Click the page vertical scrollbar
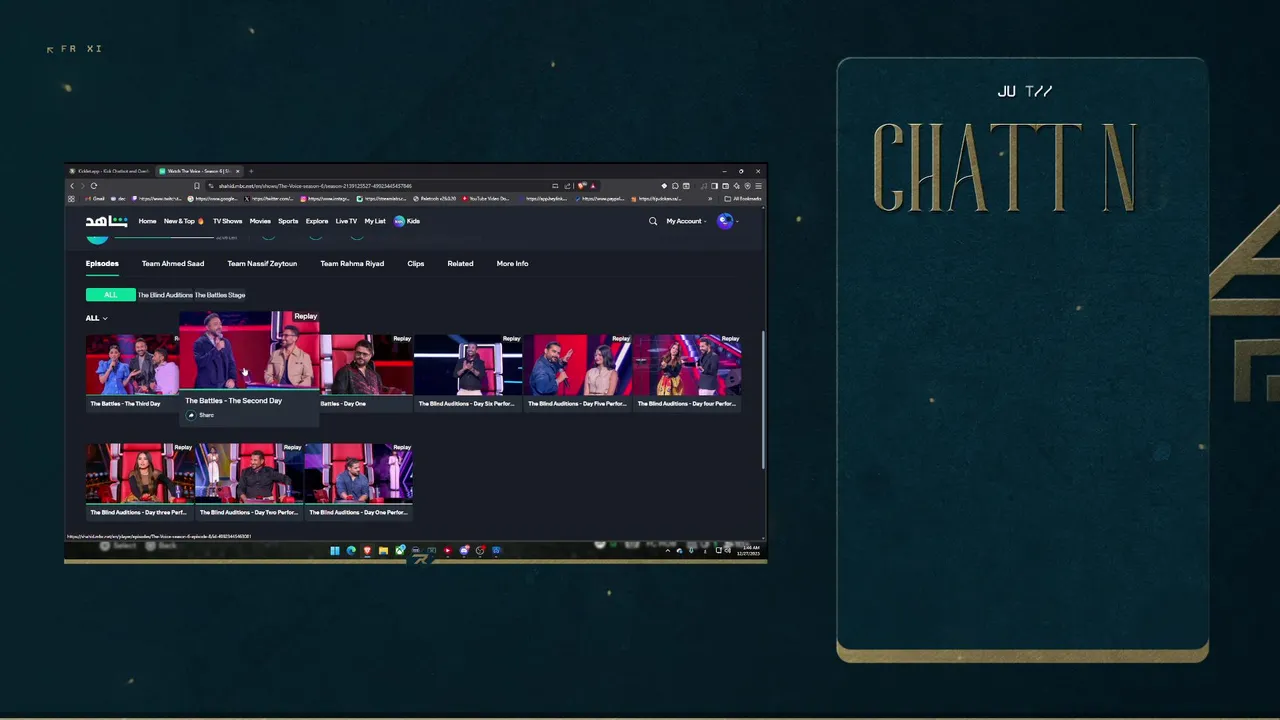The width and height of the screenshot is (1280, 720). 763,400
